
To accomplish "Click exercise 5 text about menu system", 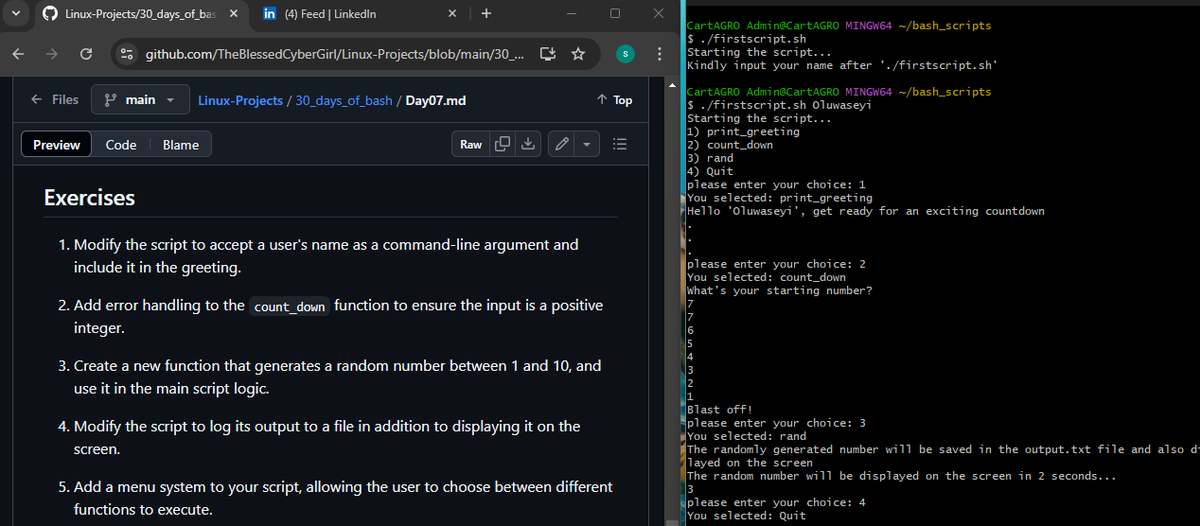I will click(x=343, y=498).
